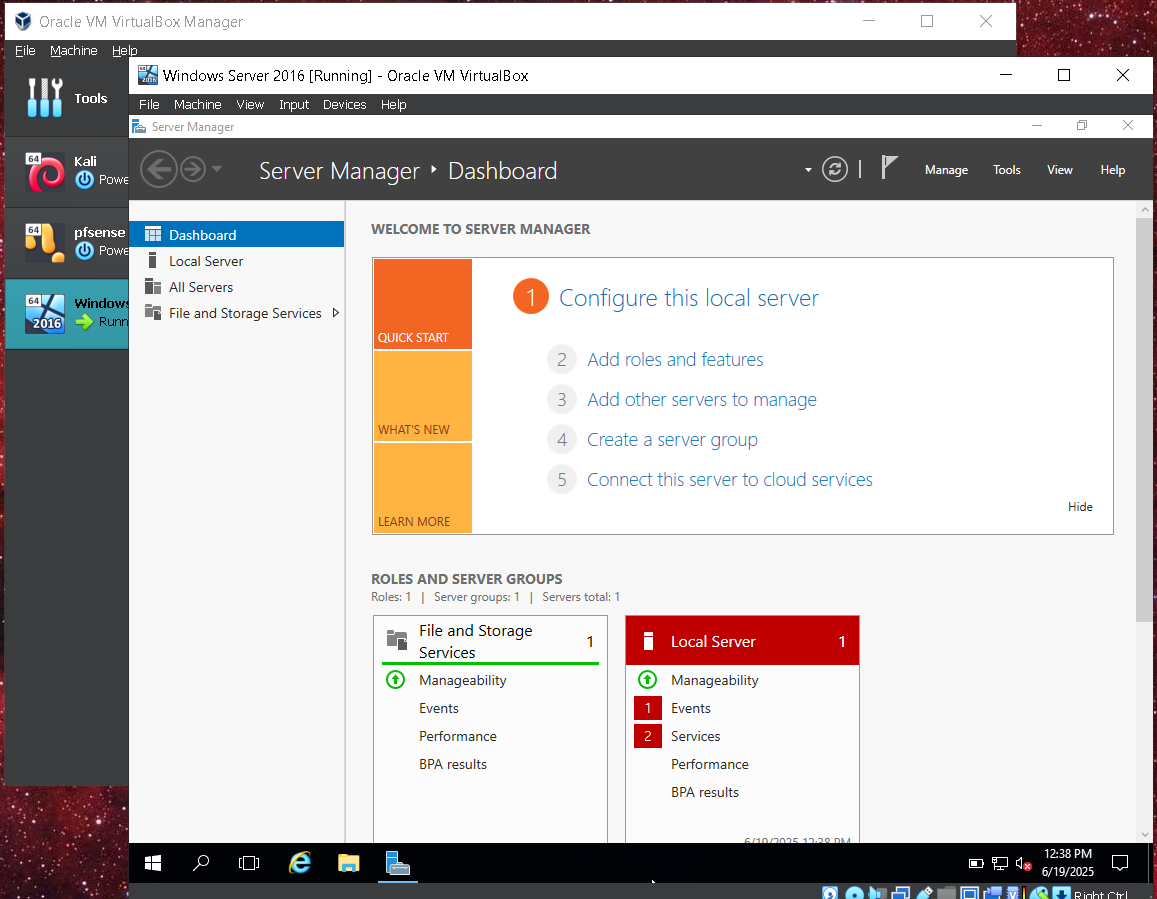Open the VM window Help menu
Viewport: 1157px width, 899px height.
pos(393,105)
